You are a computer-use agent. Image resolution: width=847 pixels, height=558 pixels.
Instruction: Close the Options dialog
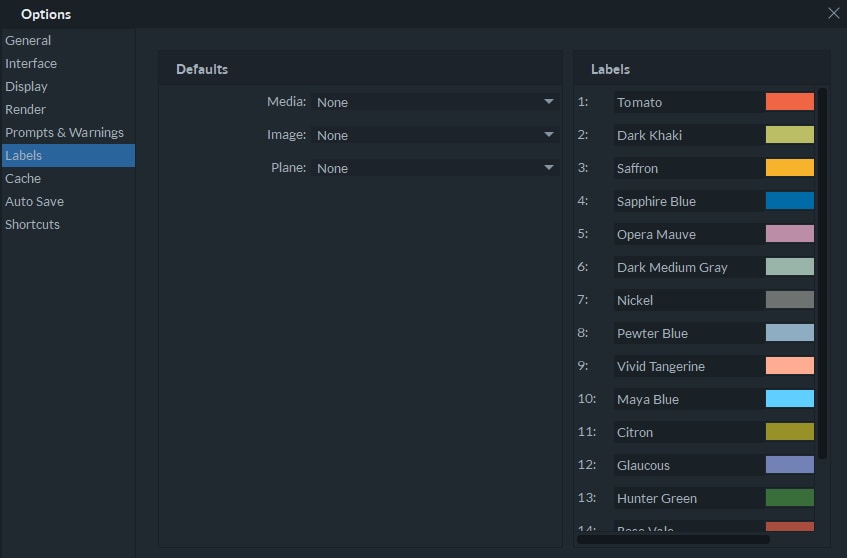coord(833,13)
